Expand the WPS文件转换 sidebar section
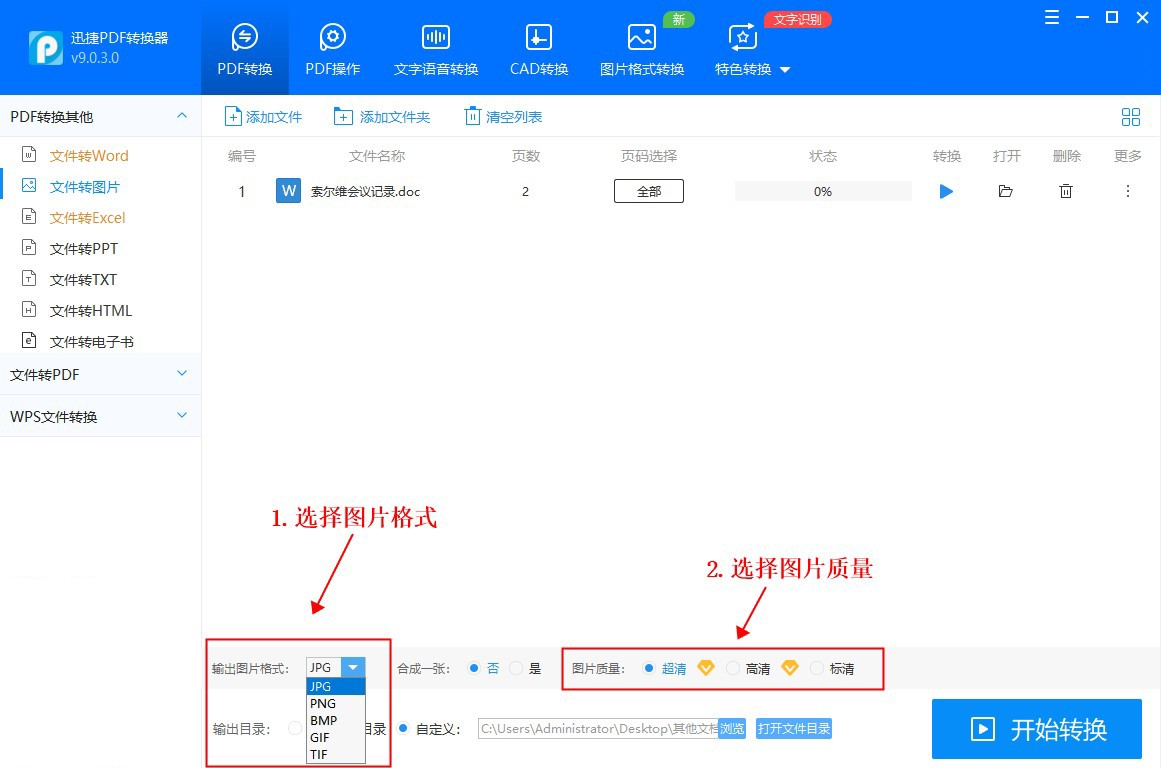Viewport: 1161px width, 768px height. [x=100, y=416]
